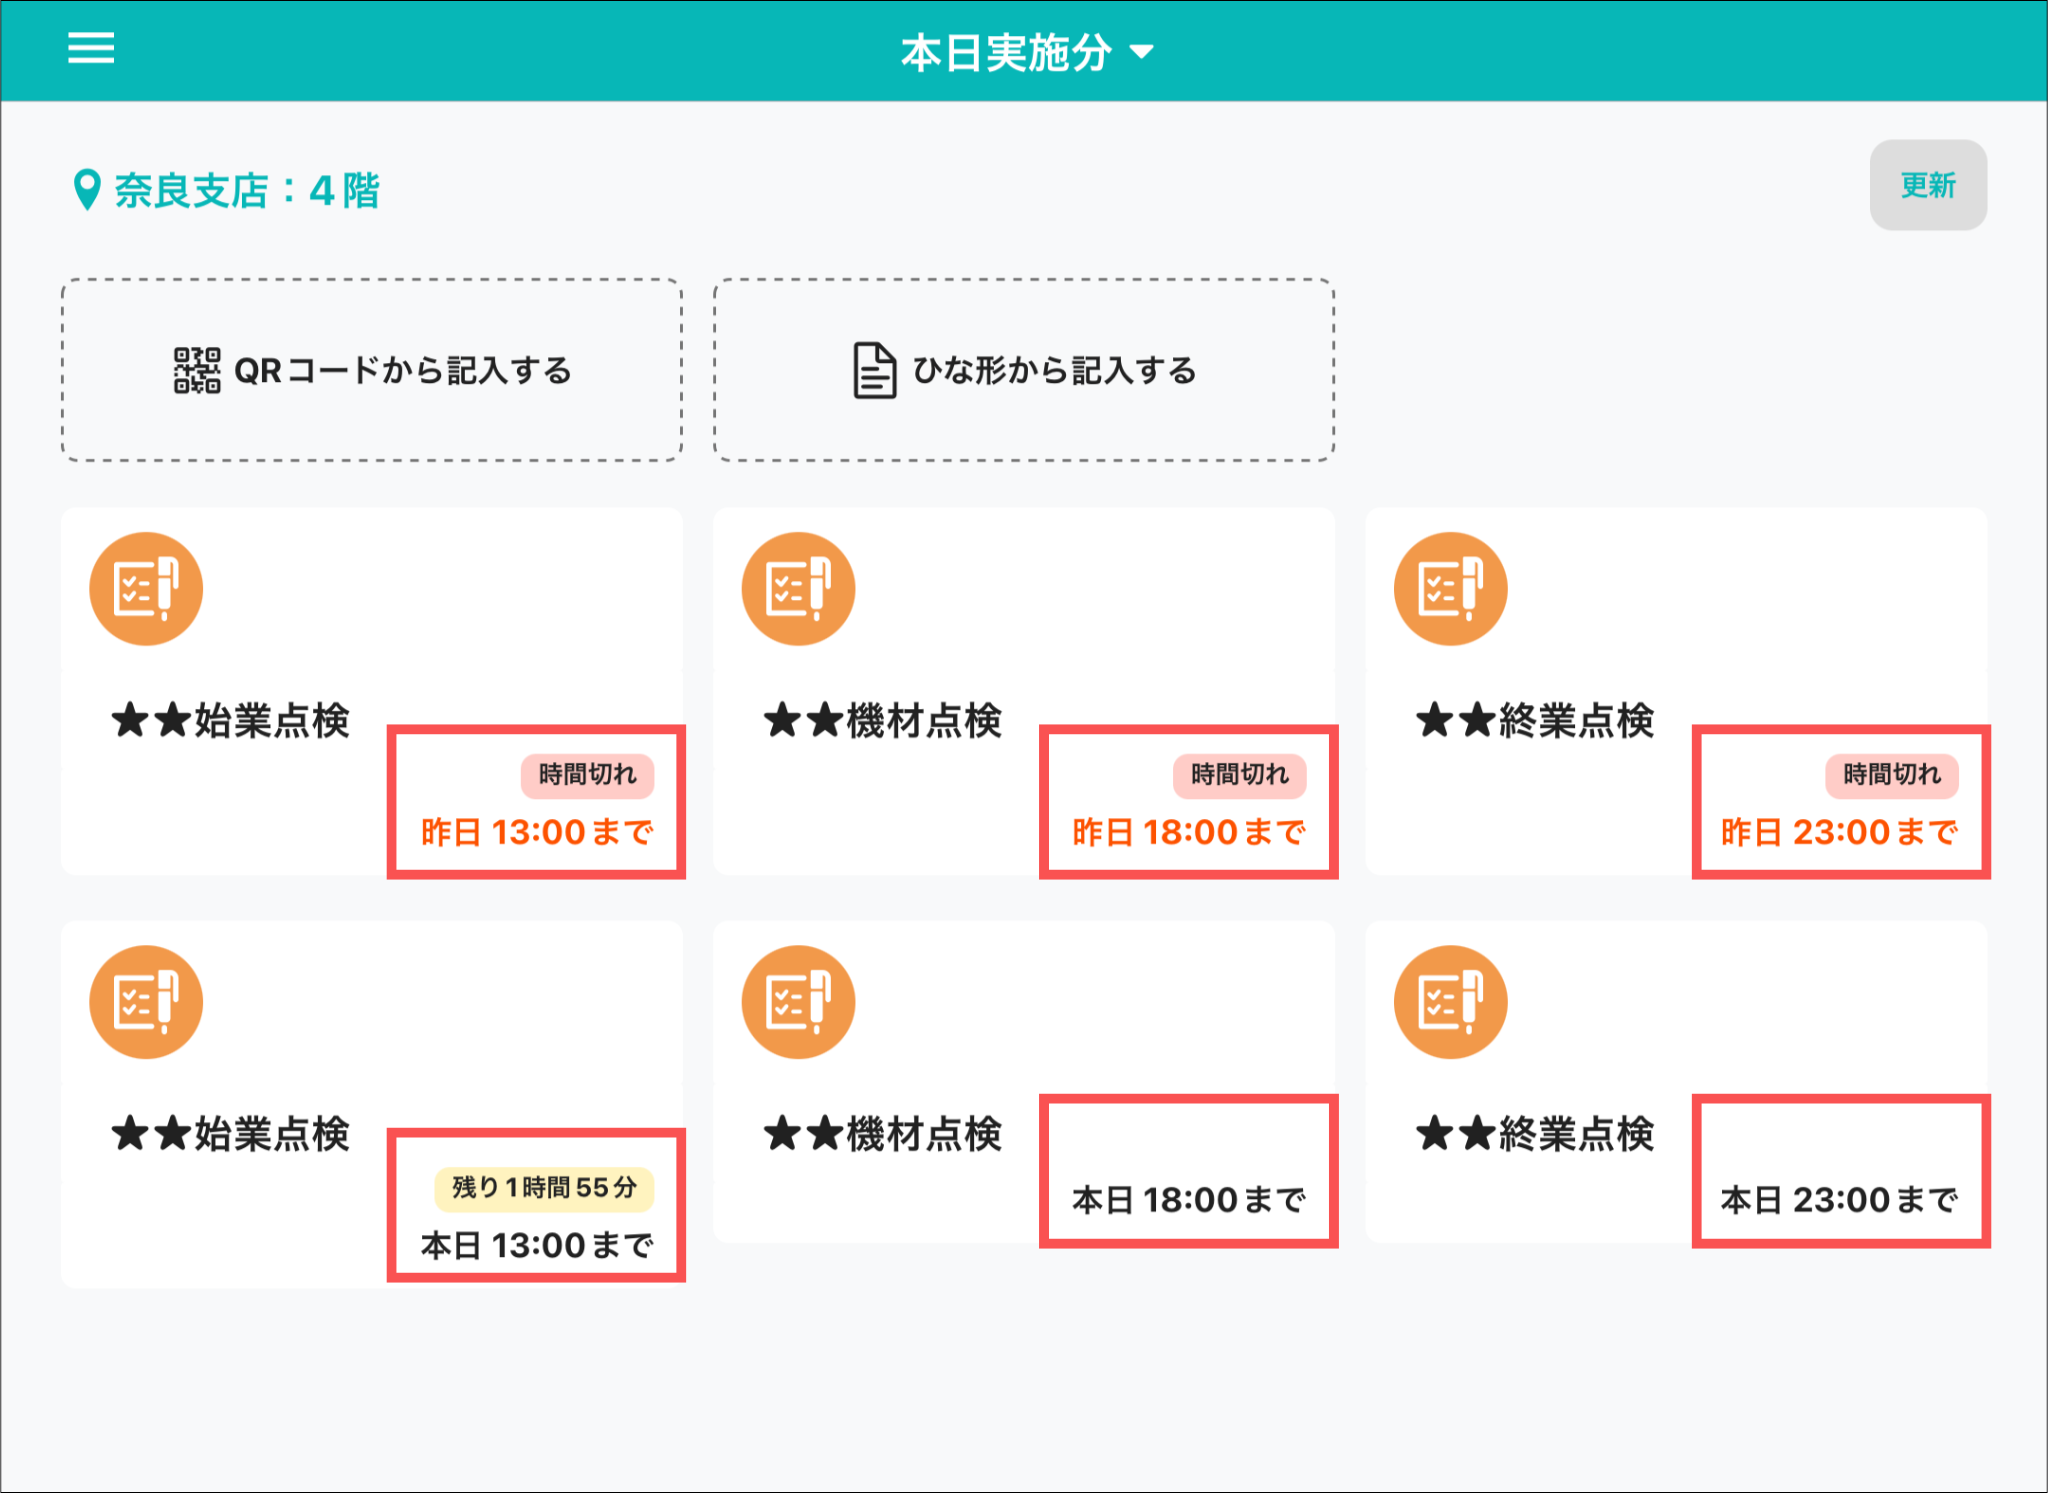Click checklist icon on overdue 終業点検 card
This screenshot has width=2048, height=1493.
[x=1450, y=589]
